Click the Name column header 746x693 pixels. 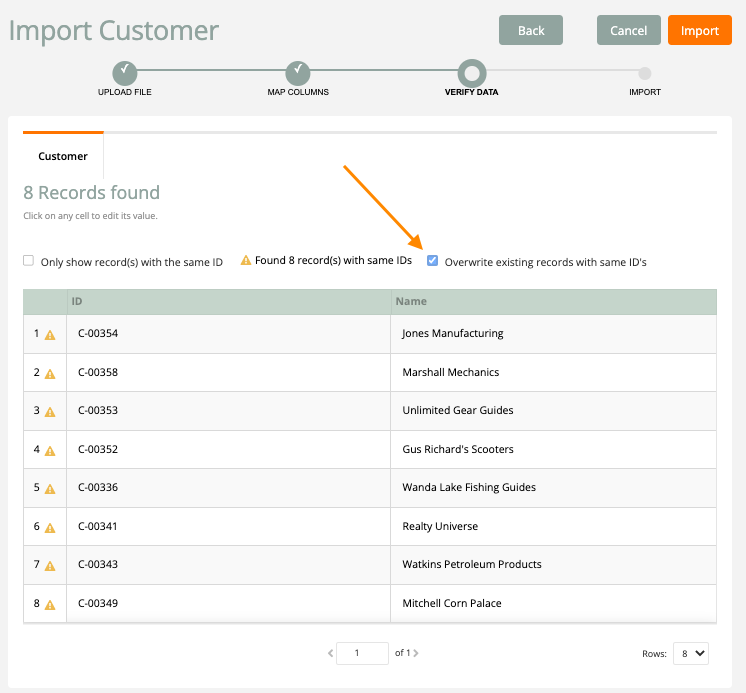click(x=554, y=302)
